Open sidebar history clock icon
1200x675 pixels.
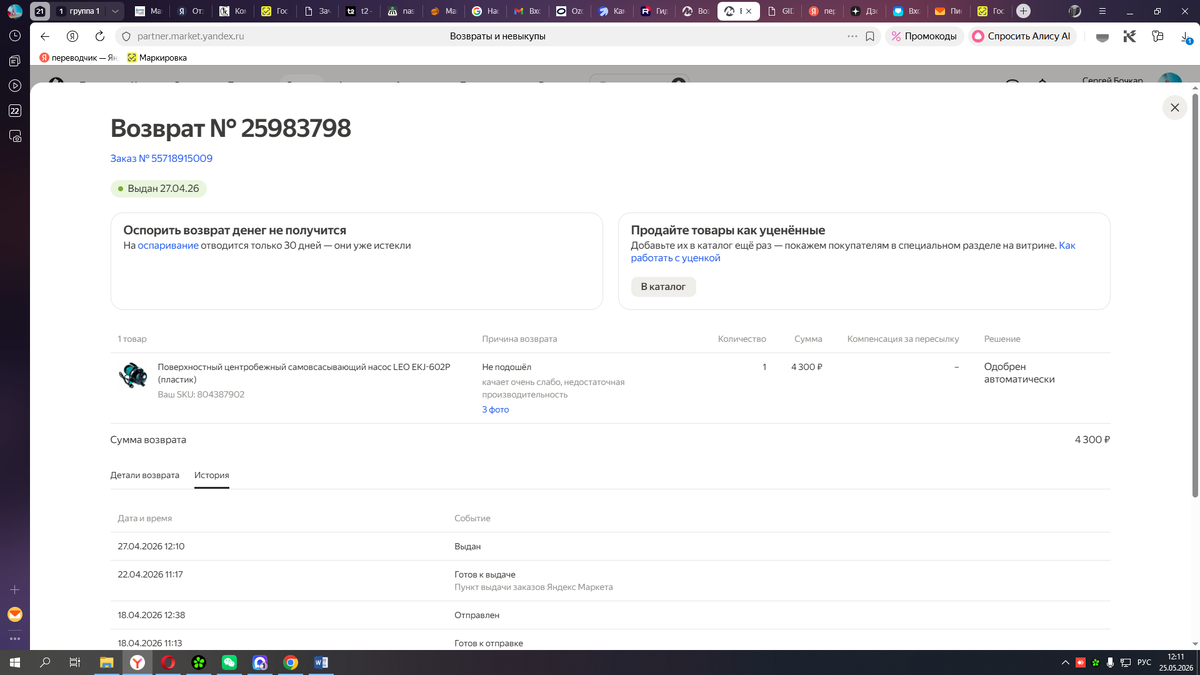point(15,36)
